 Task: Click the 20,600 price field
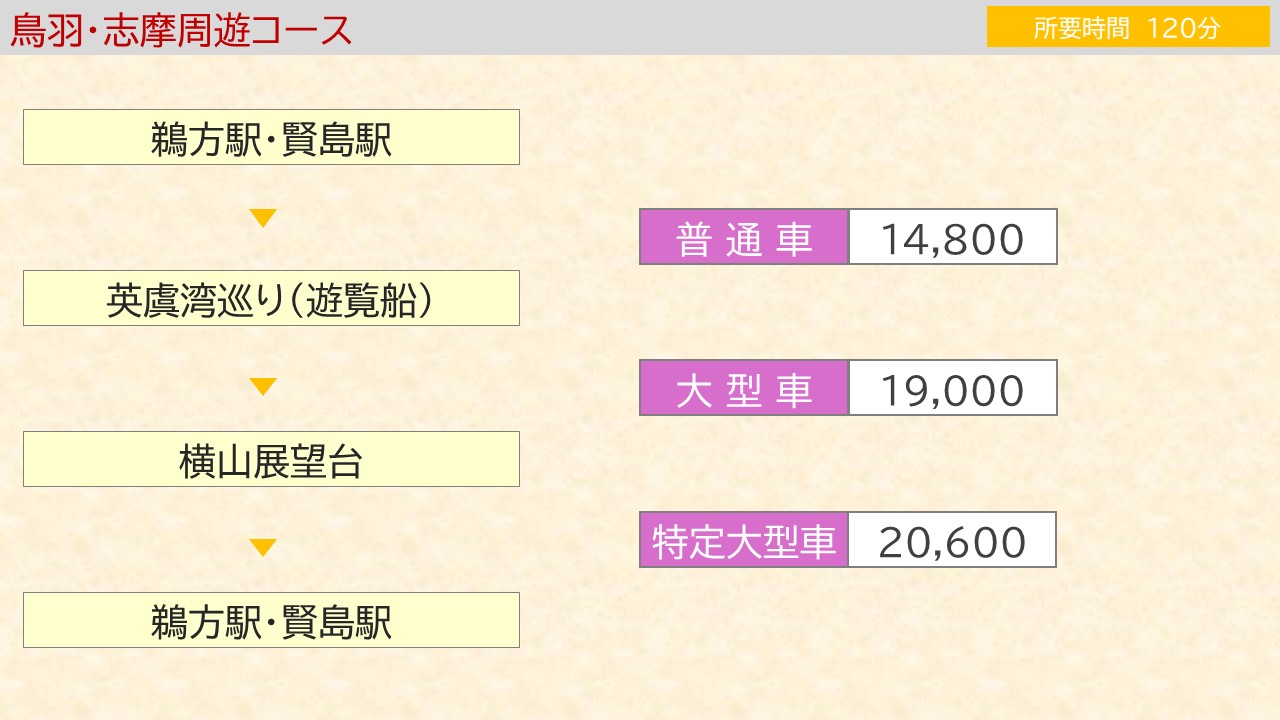click(x=953, y=540)
